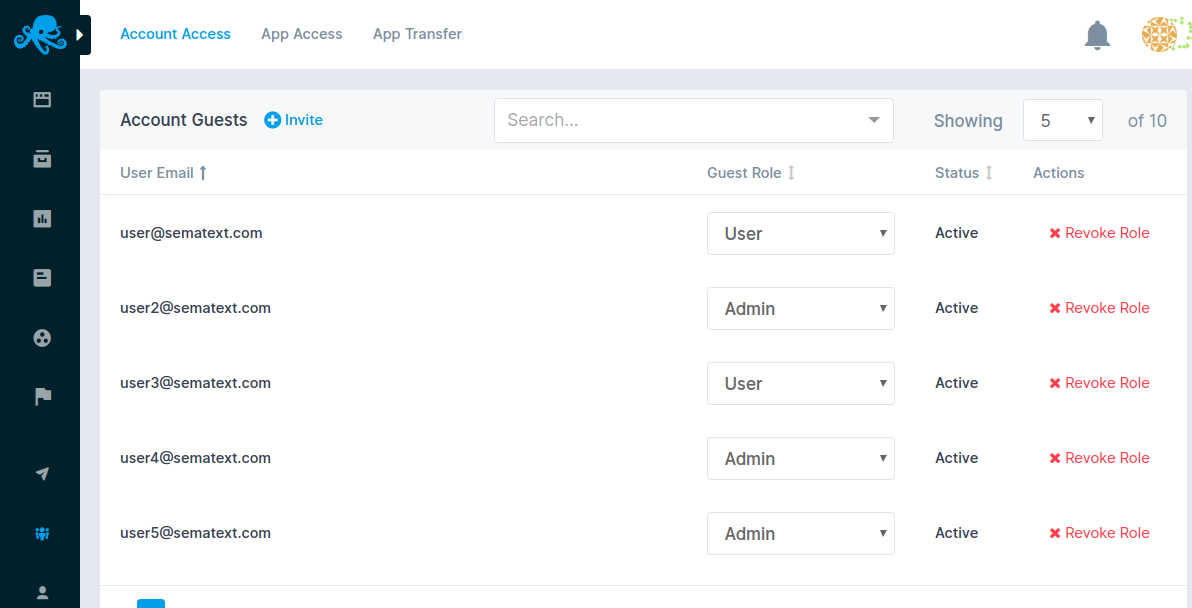Click Active status of user5@sematext.com
The image size is (1192, 608).
pos(956,534)
